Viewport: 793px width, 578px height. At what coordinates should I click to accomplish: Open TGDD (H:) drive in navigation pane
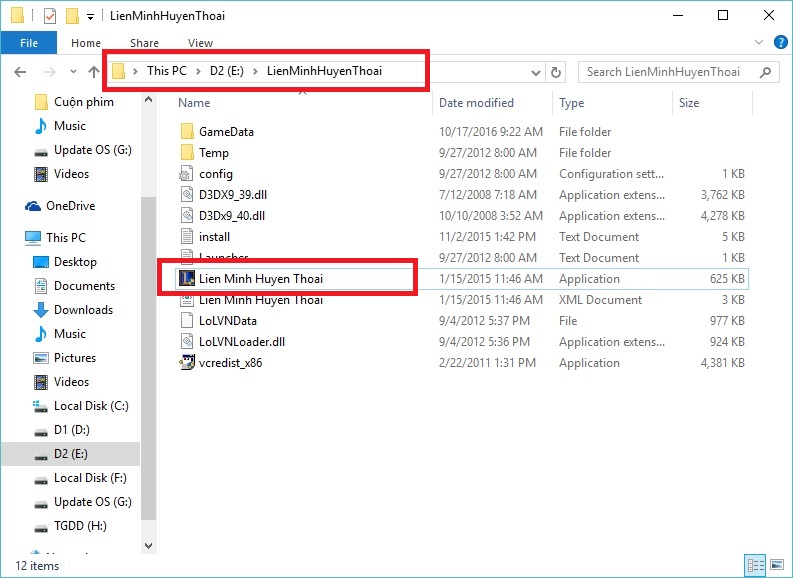[80, 526]
